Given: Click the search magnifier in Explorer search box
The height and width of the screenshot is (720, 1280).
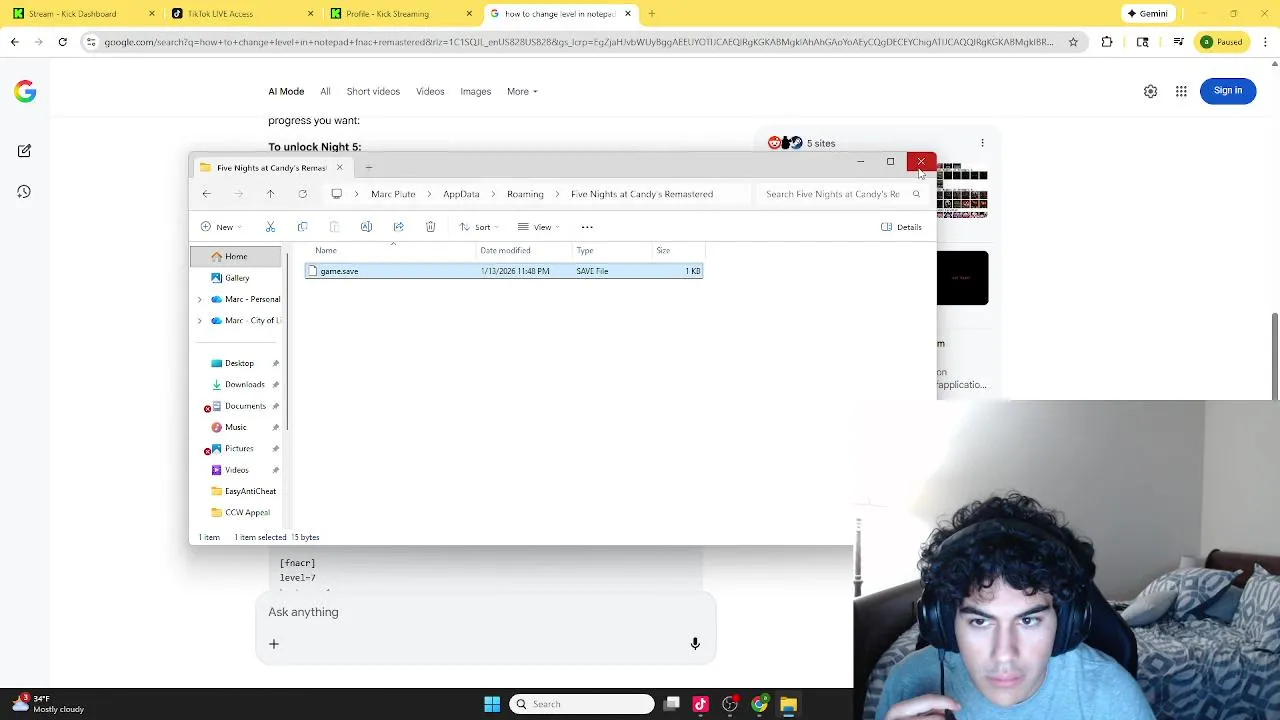Looking at the screenshot, I should point(916,194).
